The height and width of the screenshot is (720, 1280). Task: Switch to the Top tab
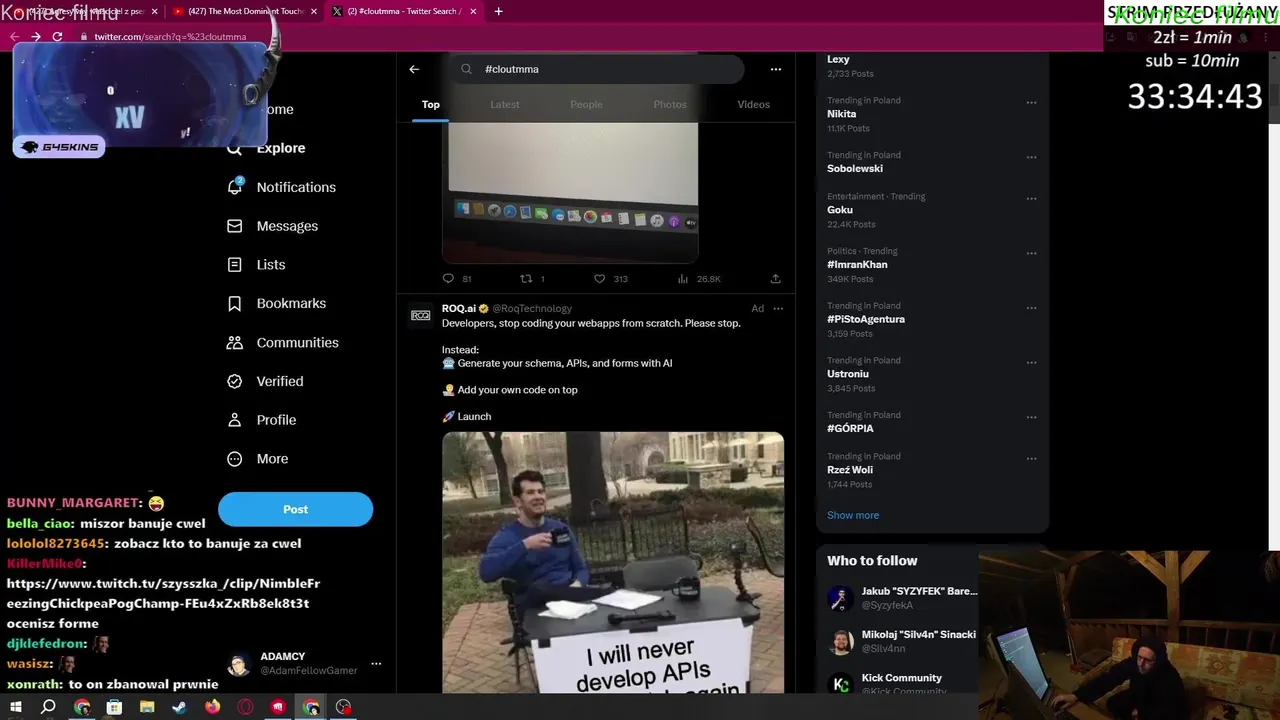pos(430,104)
